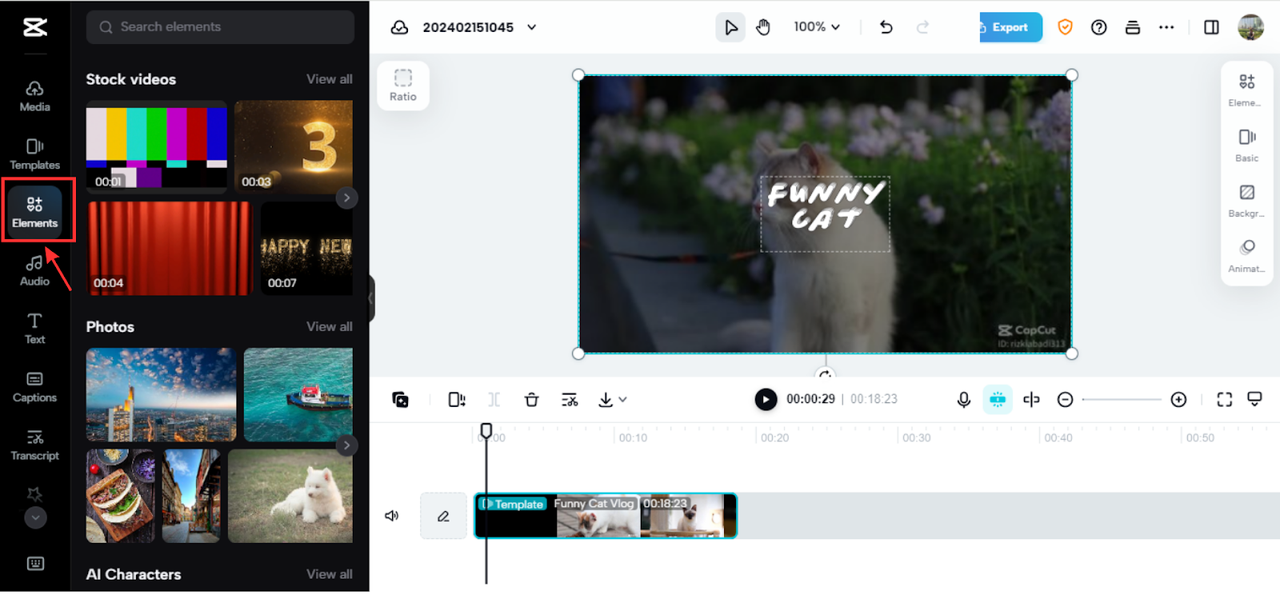The height and width of the screenshot is (595, 1280).
Task: Pick the white dog photo
Action: (x=290, y=496)
